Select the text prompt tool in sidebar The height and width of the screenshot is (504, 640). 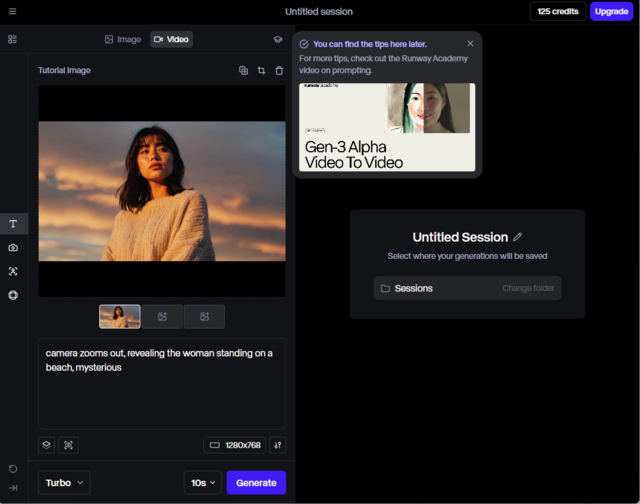point(13,224)
